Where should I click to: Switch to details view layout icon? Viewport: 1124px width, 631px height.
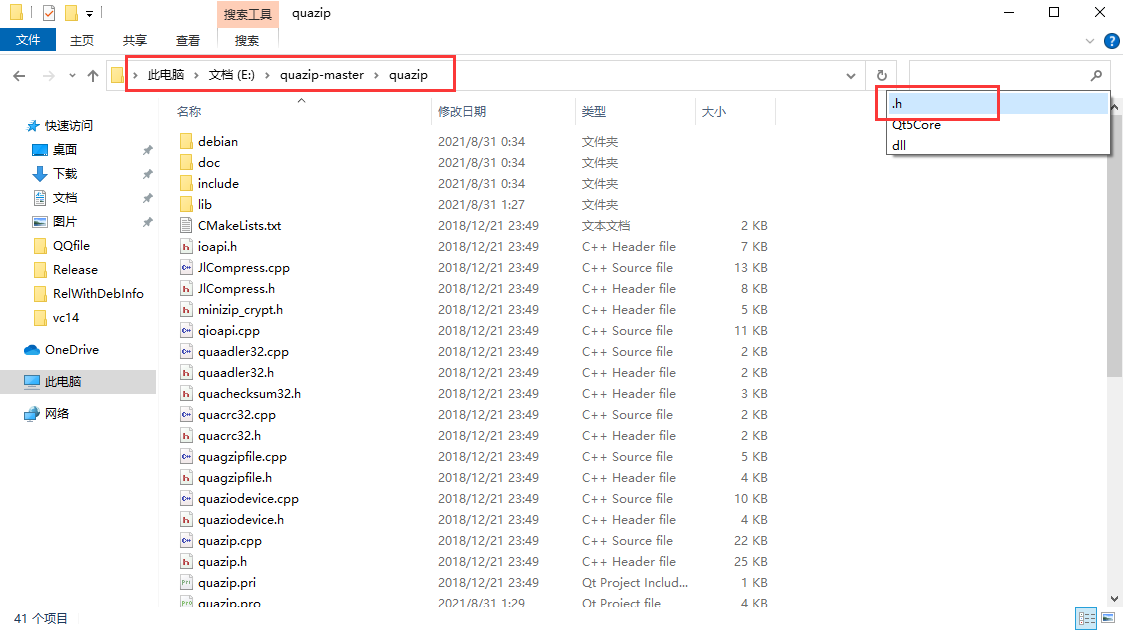click(x=1087, y=617)
